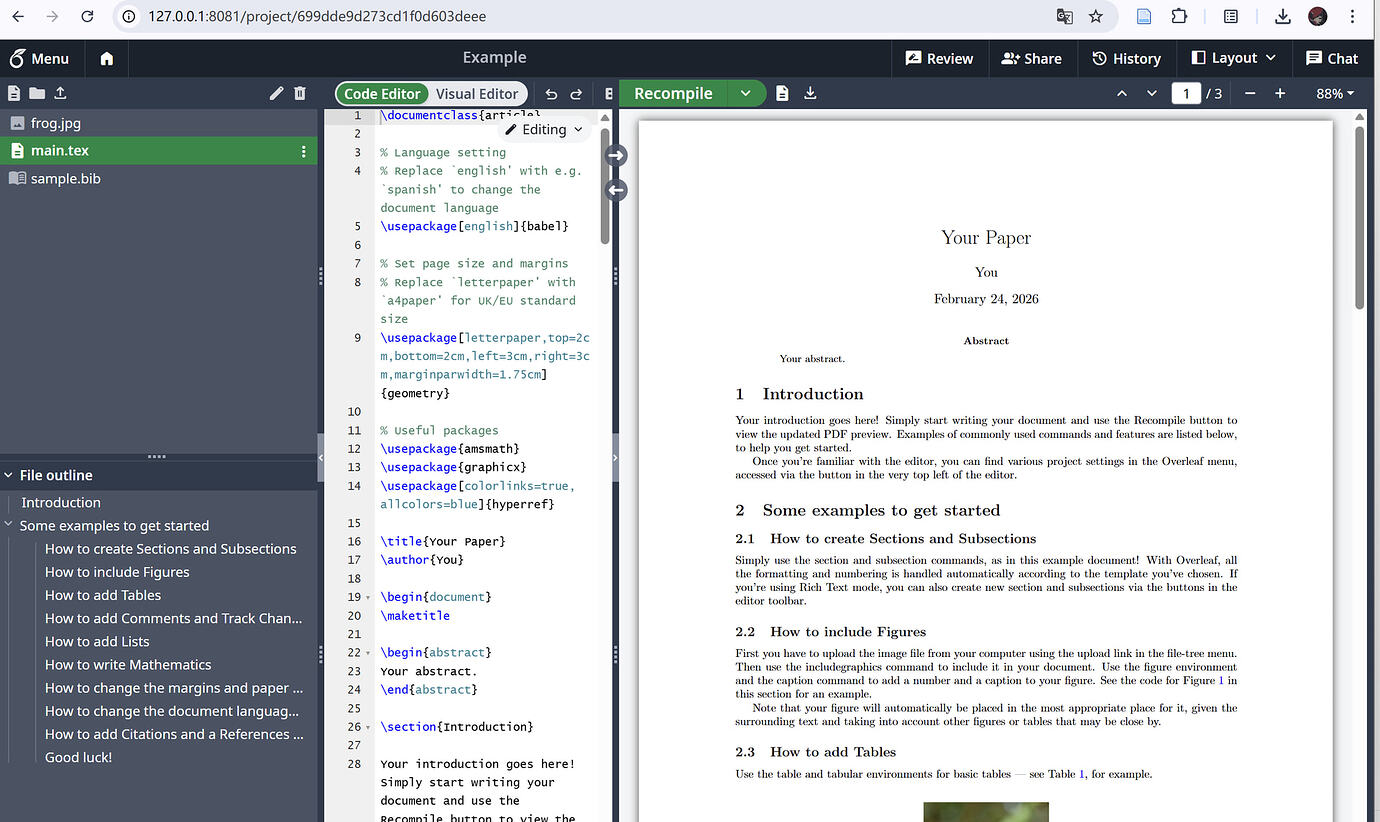The image size is (1380, 822).
Task: Zoom in PDF with plus icon
Action: (x=1280, y=93)
